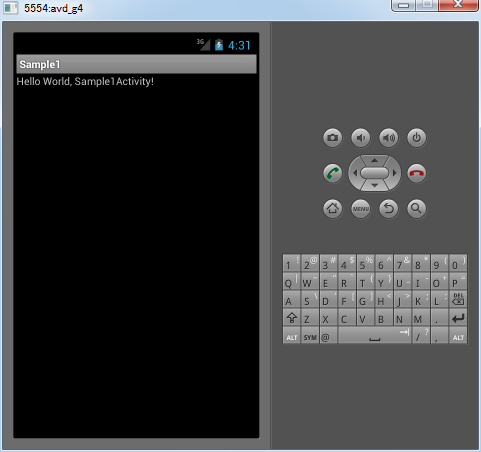
Task: Go to home screen via Home button
Action: coord(332,209)
